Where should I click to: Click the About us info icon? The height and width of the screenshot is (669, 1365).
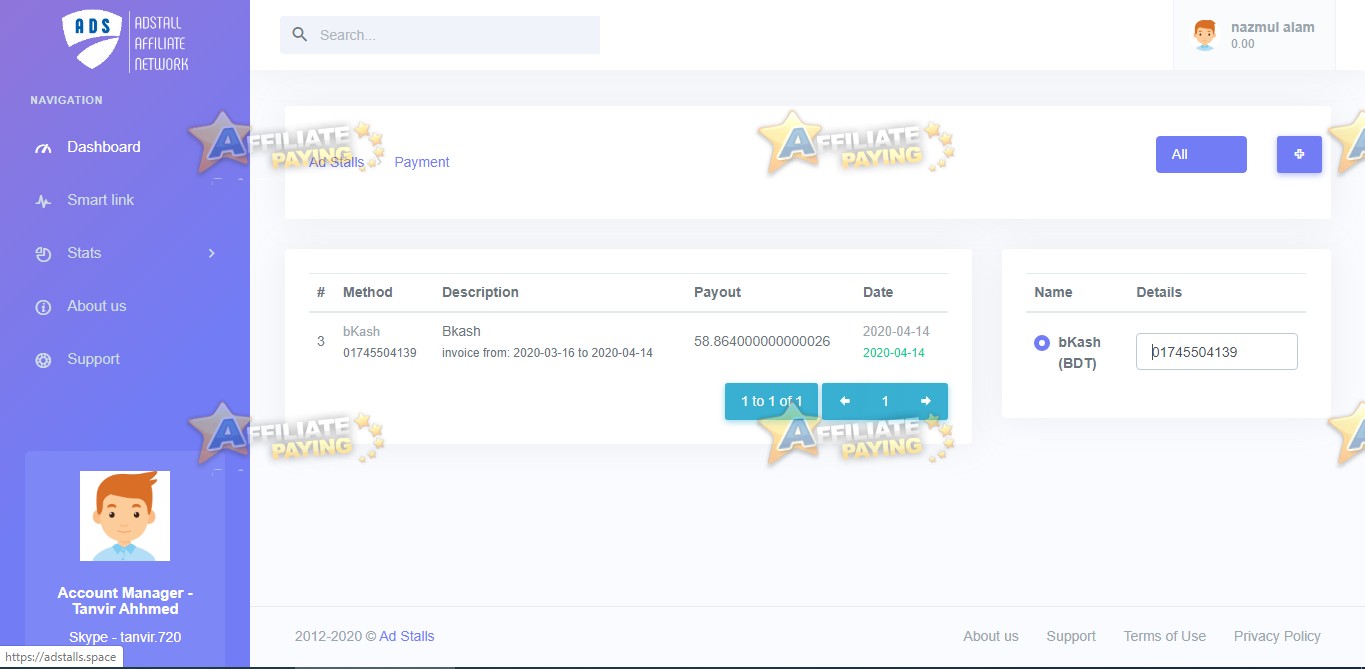coord(42,307)
